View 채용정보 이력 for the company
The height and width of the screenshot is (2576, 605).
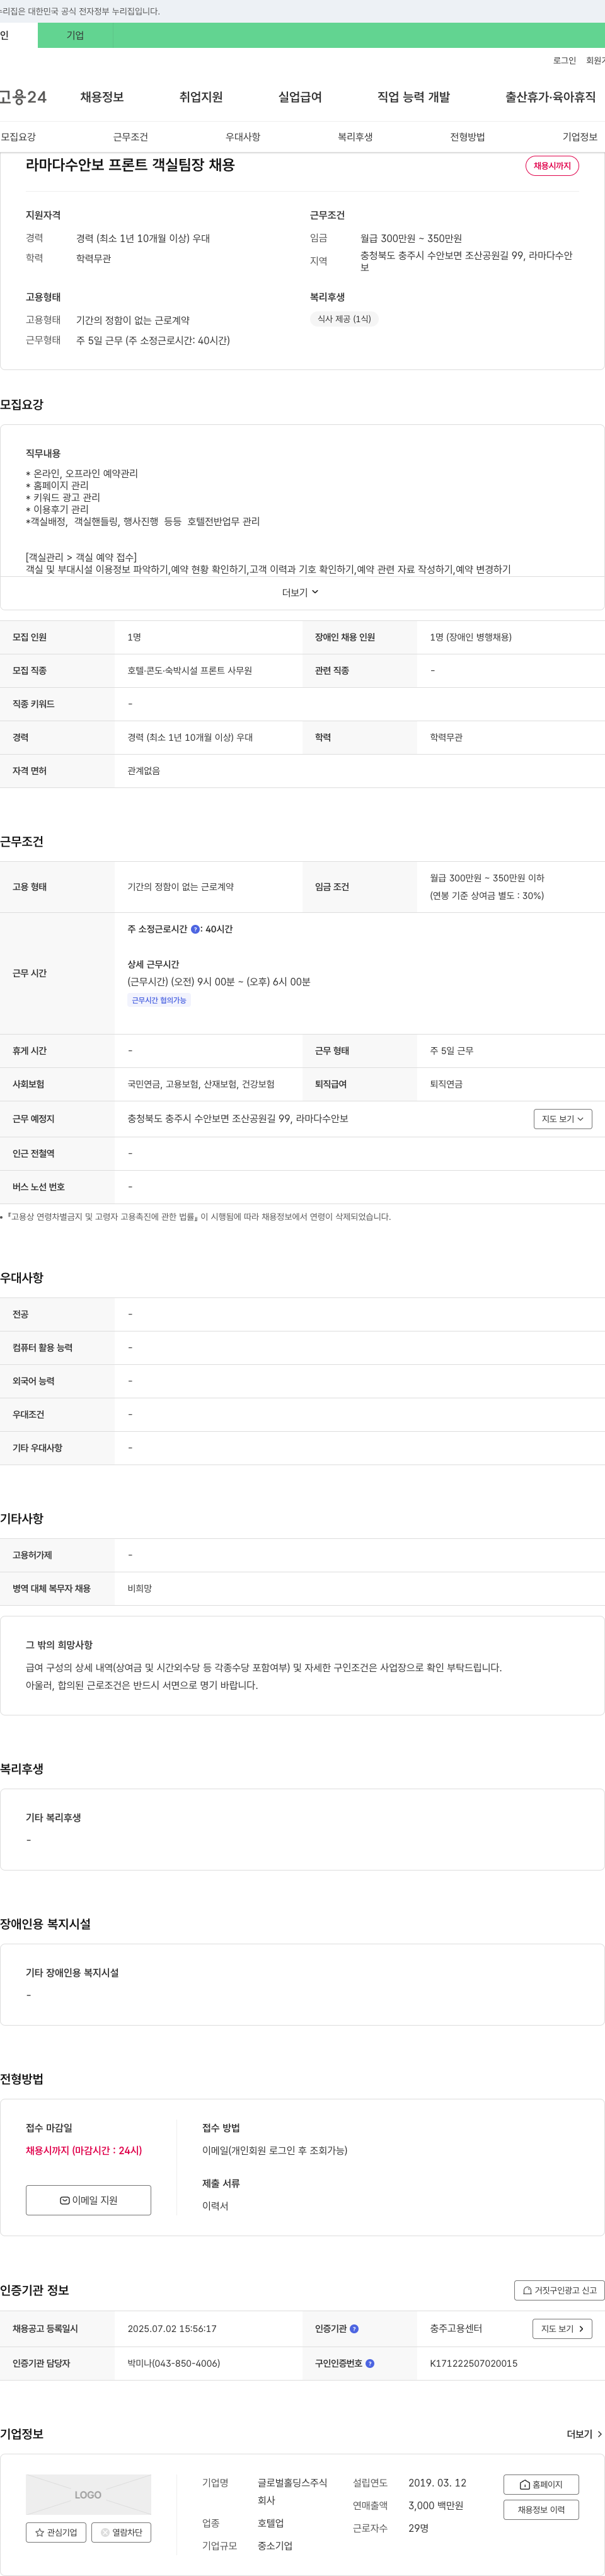[x=541, y=2509]
